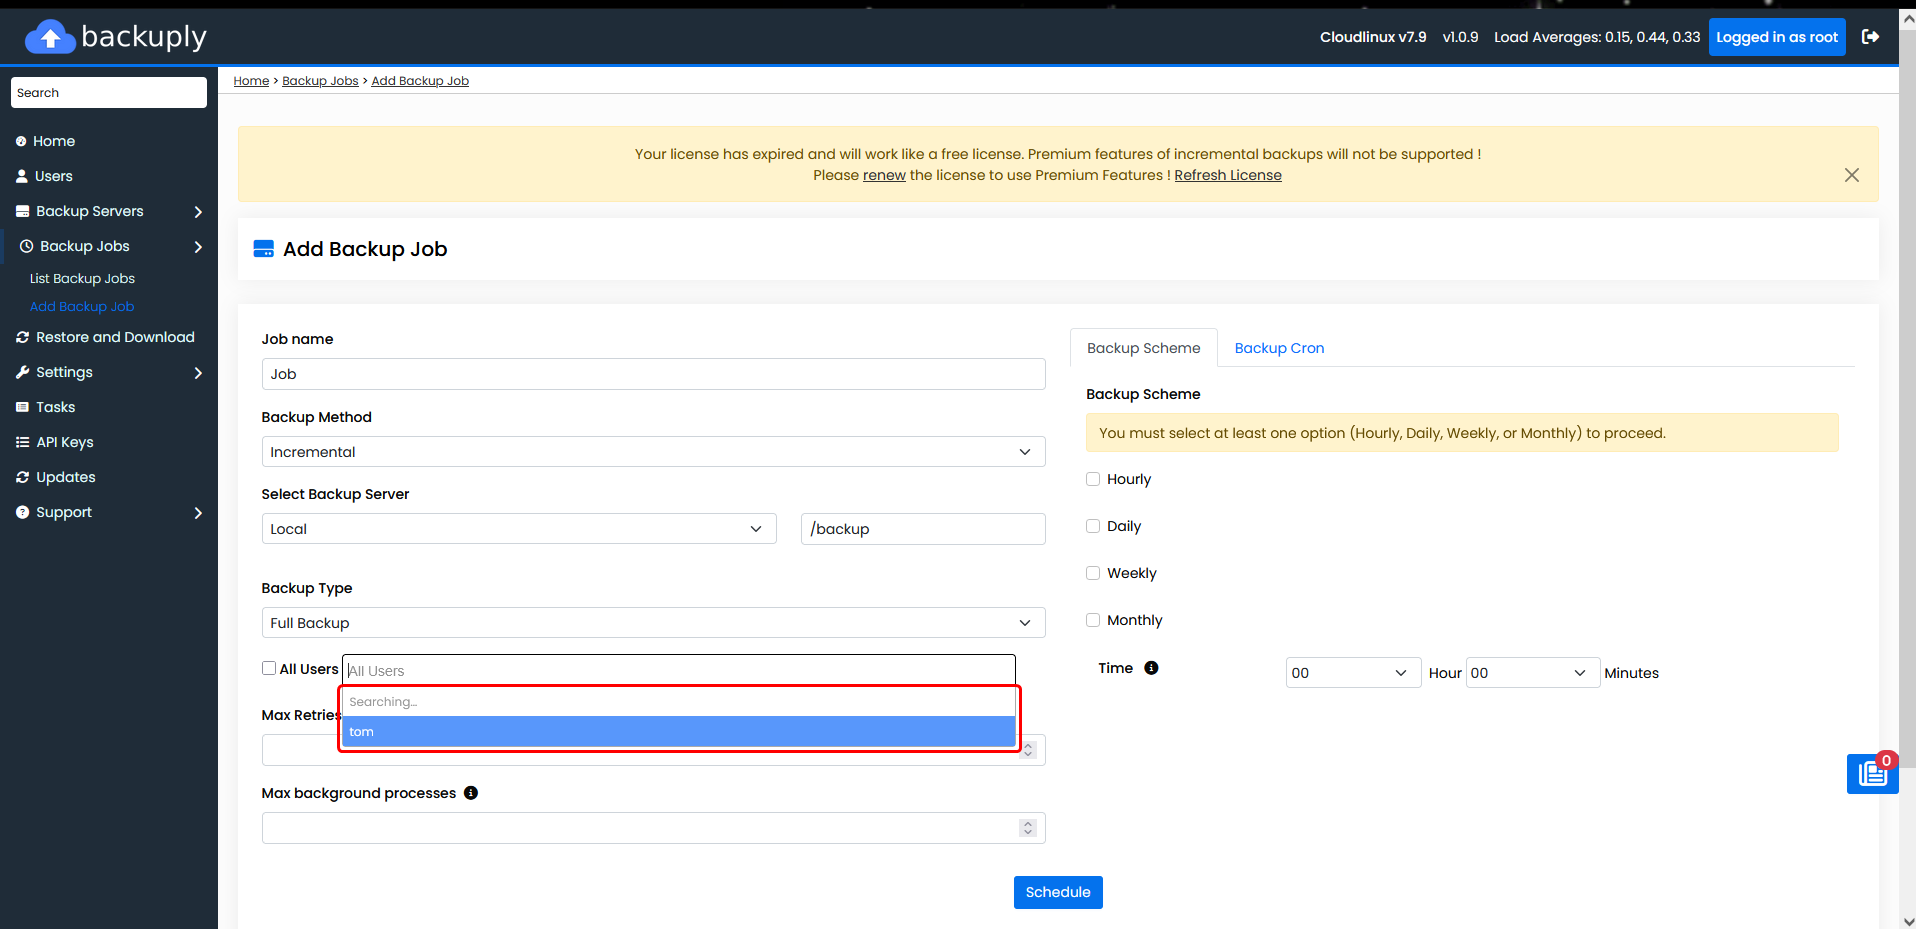Switch to the Backup Cron tab
1916x929 pixels.
pos(1279,348)
